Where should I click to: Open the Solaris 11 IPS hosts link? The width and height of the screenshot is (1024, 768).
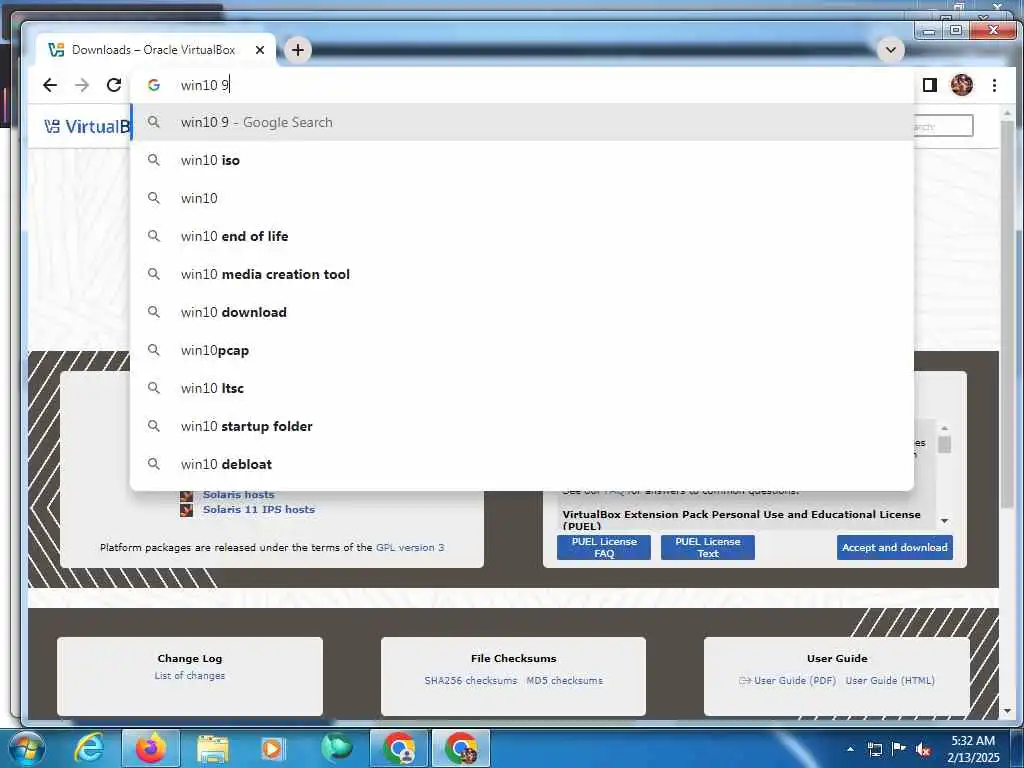pos(259,509)
